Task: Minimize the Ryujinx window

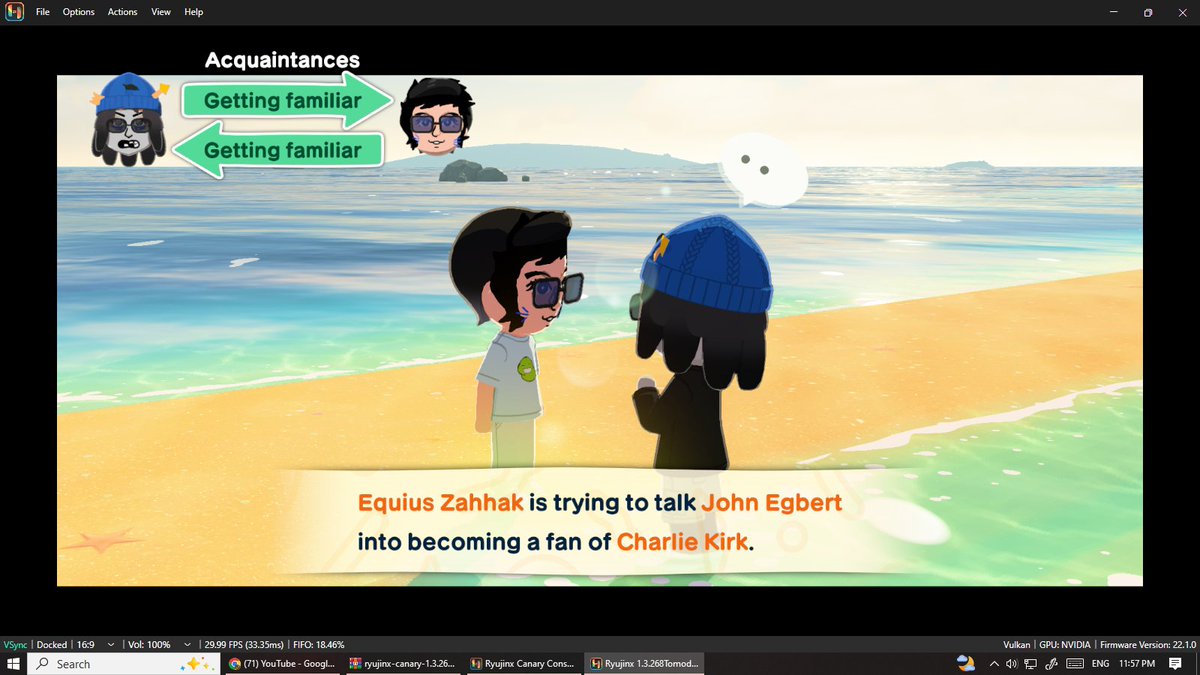Action: tap(1114, 12)
